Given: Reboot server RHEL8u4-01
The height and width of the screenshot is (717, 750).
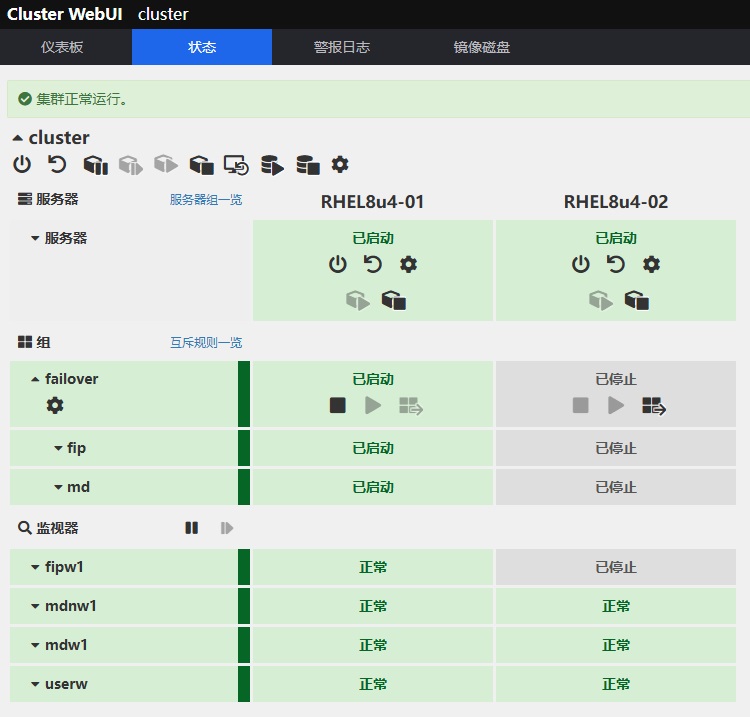Looking at the screenshot, I should pyautogui.click(x=373, y=264).
